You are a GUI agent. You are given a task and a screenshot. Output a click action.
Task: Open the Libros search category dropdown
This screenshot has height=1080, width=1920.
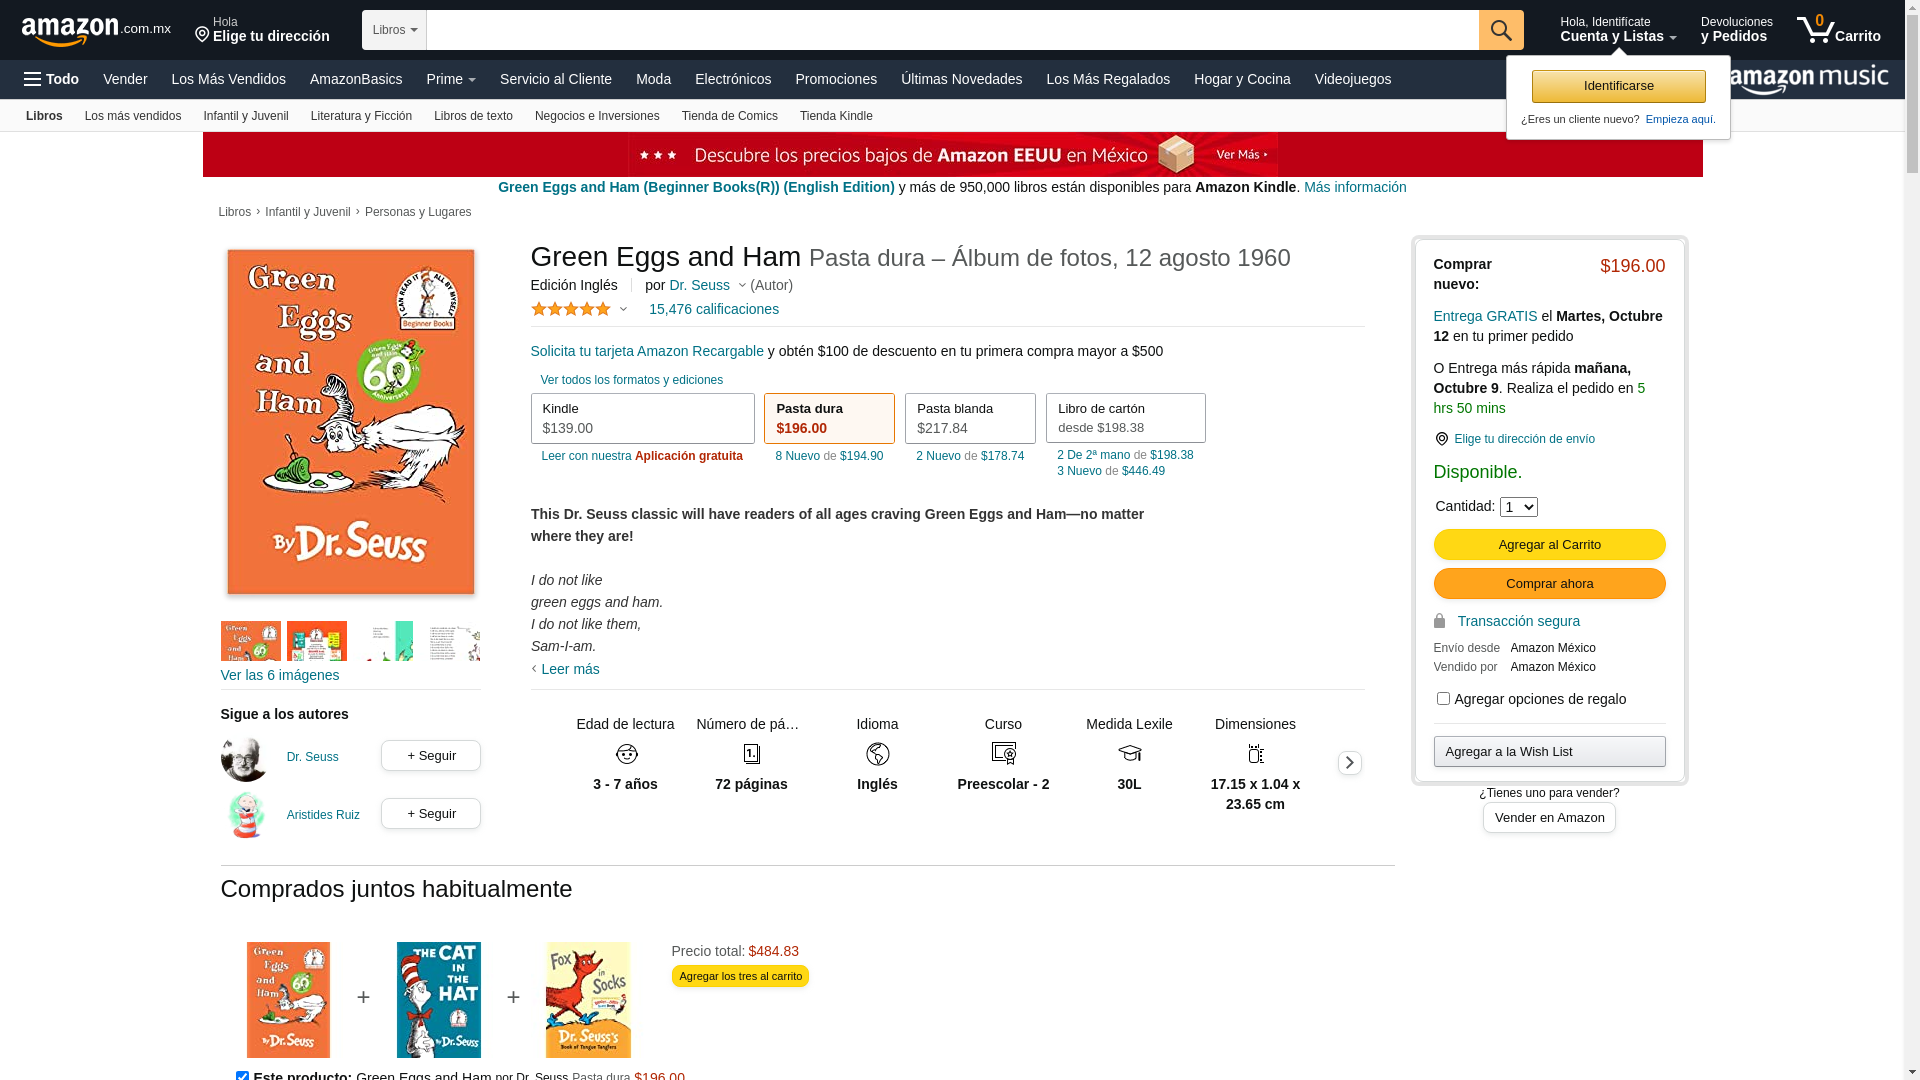[x=394, y=30]
